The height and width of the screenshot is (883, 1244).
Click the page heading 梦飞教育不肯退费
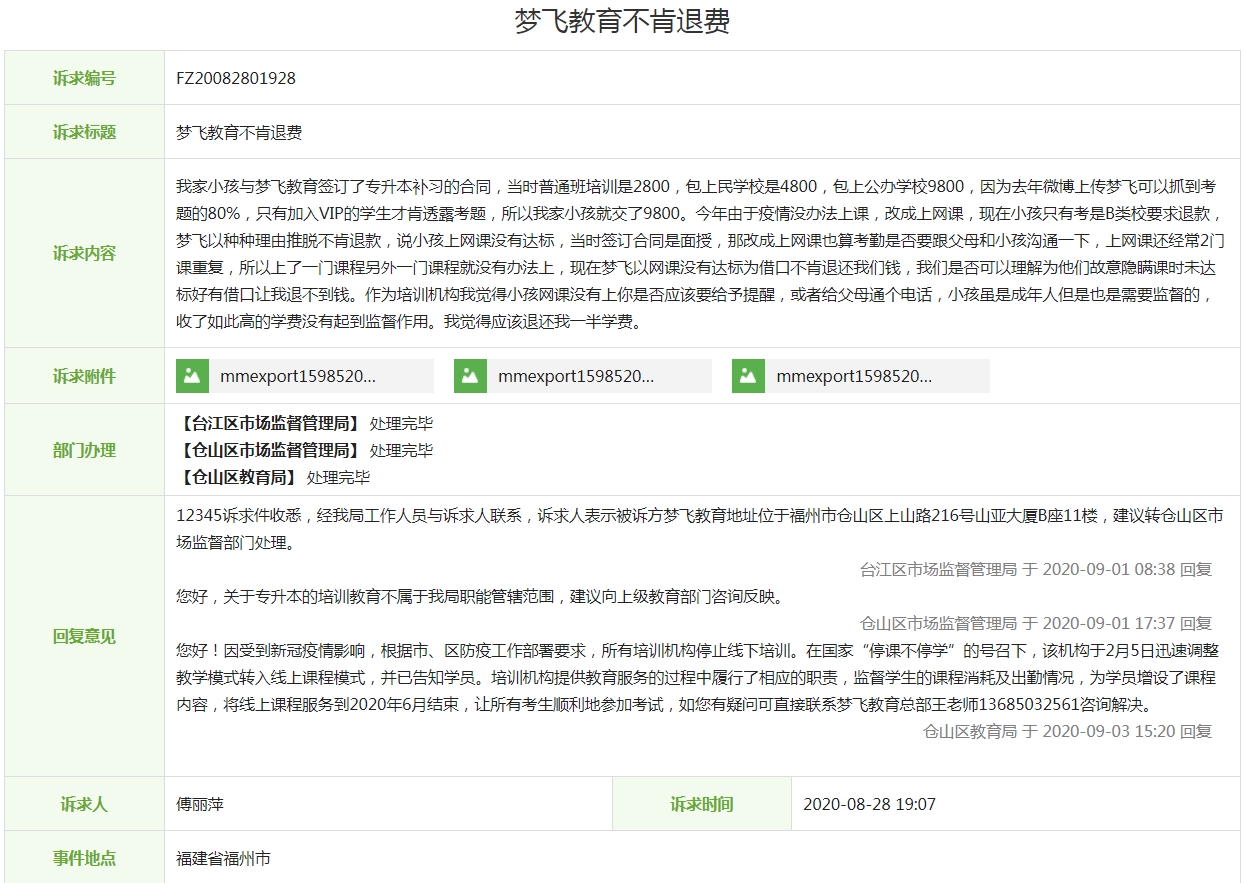[622, 22]
